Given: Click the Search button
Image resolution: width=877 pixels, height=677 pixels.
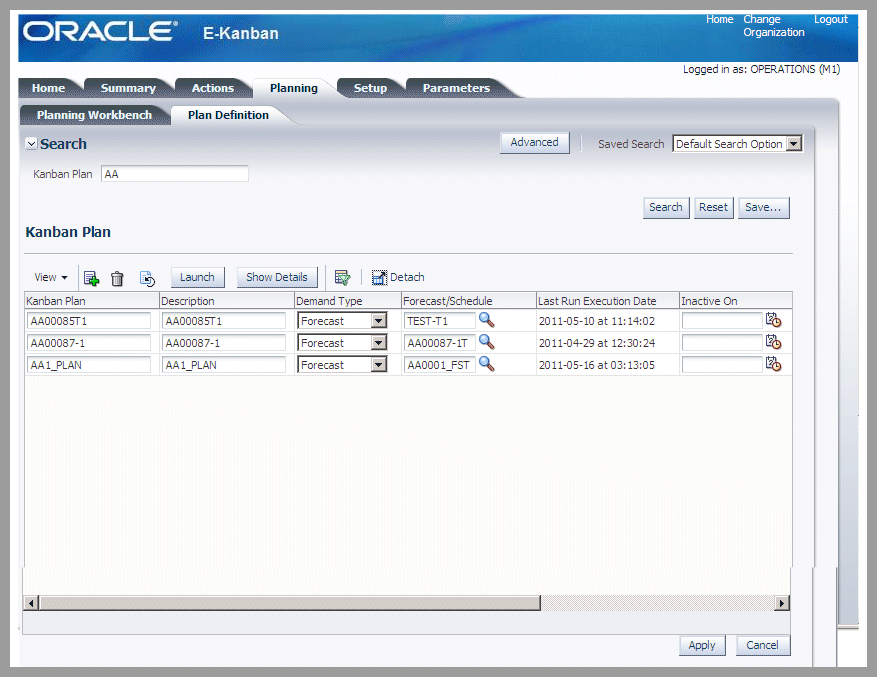Looking at the screenshot, I should pos(666,208).
